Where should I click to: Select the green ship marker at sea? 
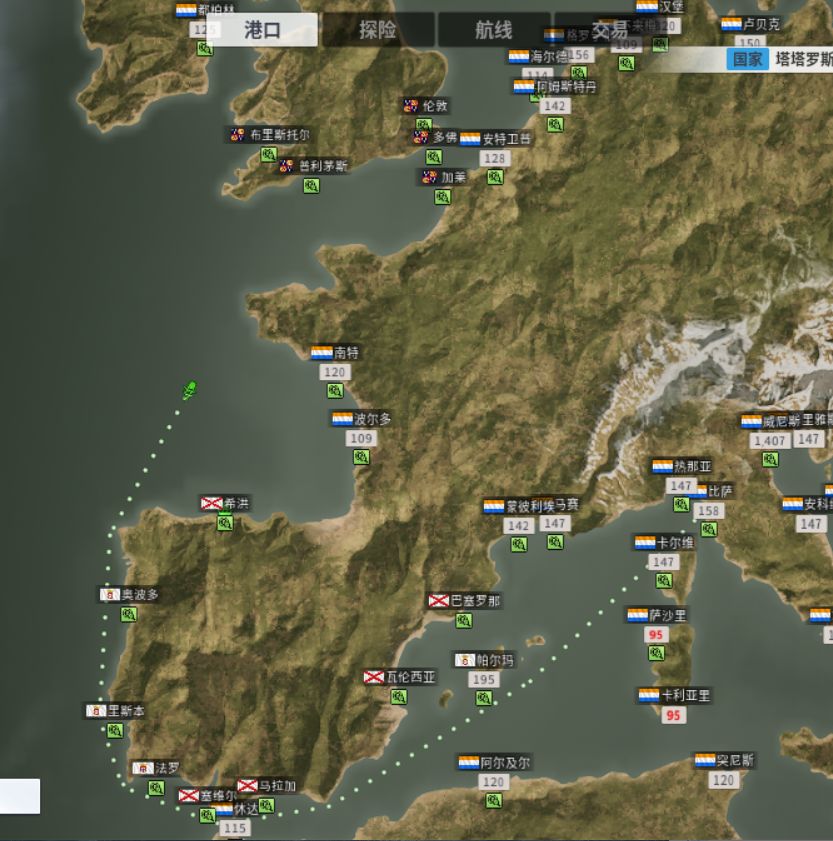tap(189, 390)
